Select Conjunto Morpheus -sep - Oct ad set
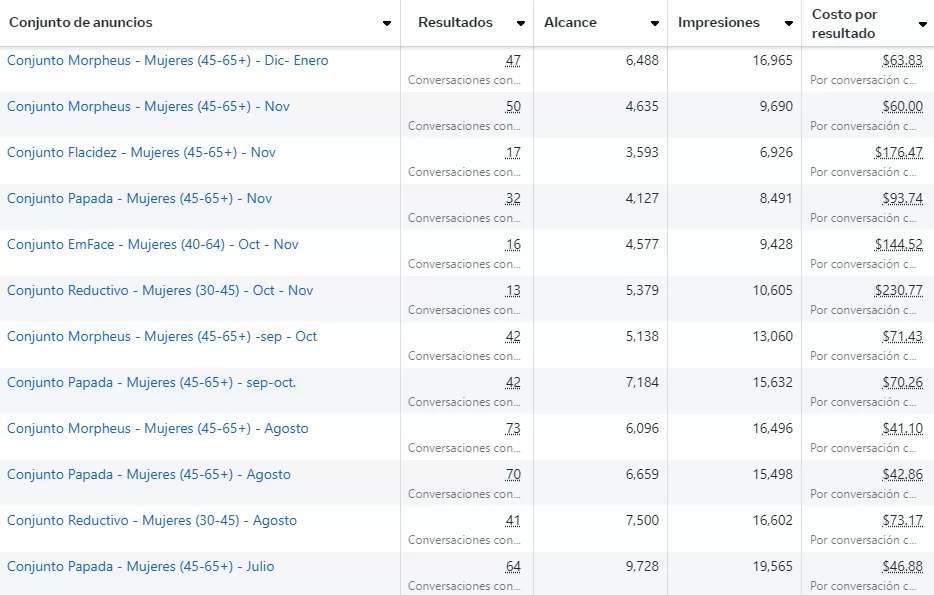 (x=162, y=337)
